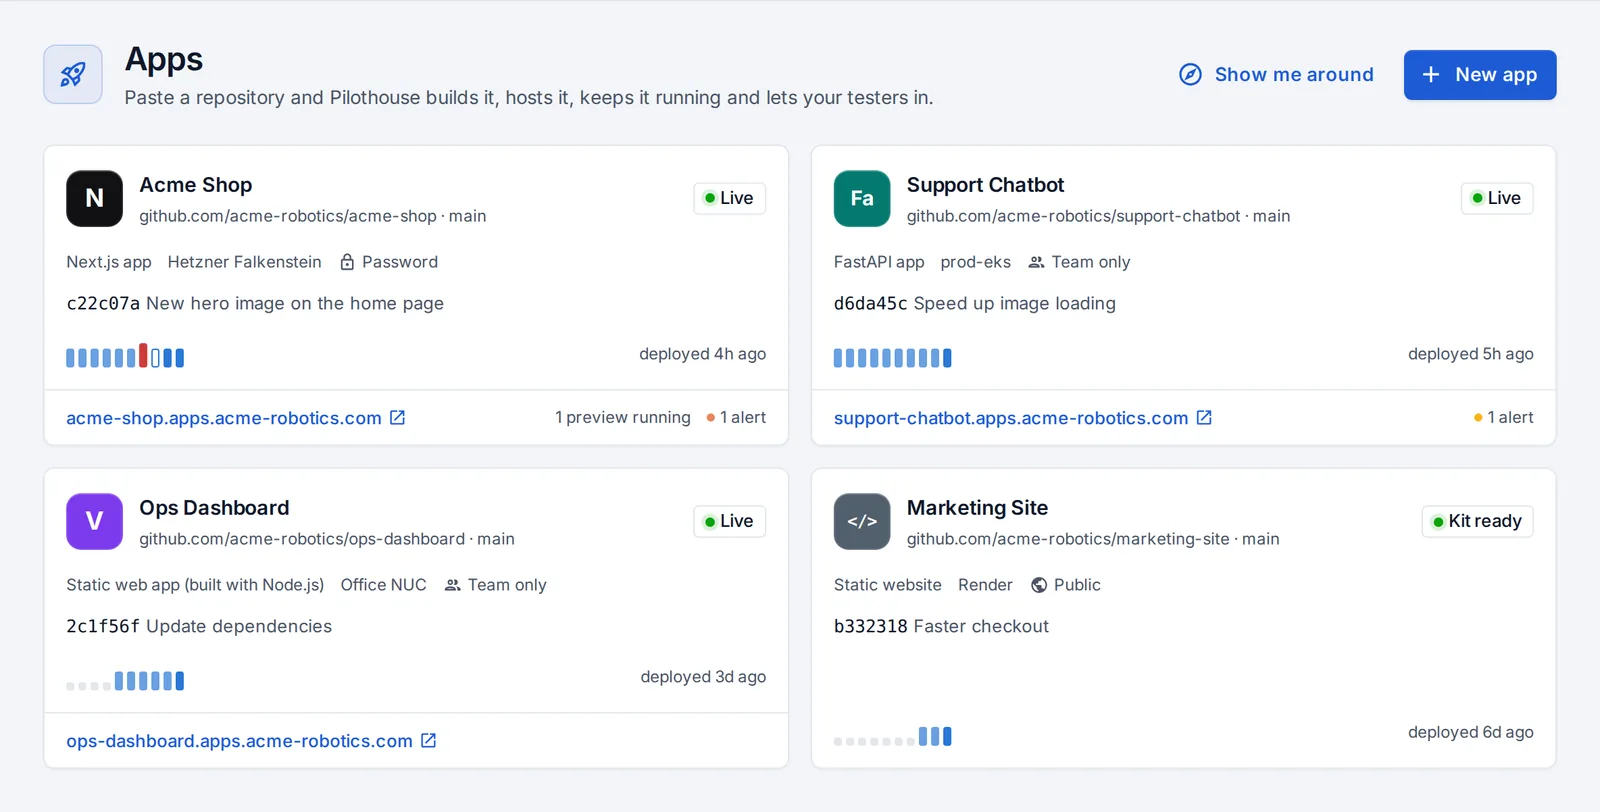Click the compass icon beside Show me around
Screen dimensions: 1600x812
[x=1190, y=75]
